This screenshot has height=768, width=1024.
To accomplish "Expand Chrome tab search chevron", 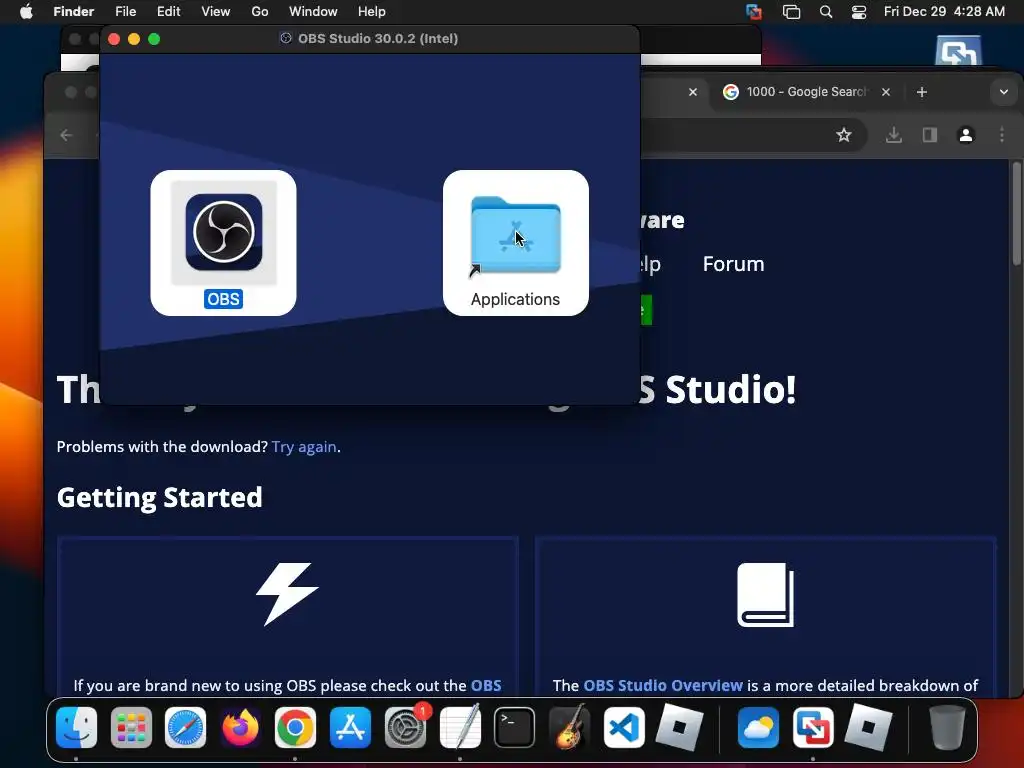I will pyautogui.click(x=1004, y=92).
